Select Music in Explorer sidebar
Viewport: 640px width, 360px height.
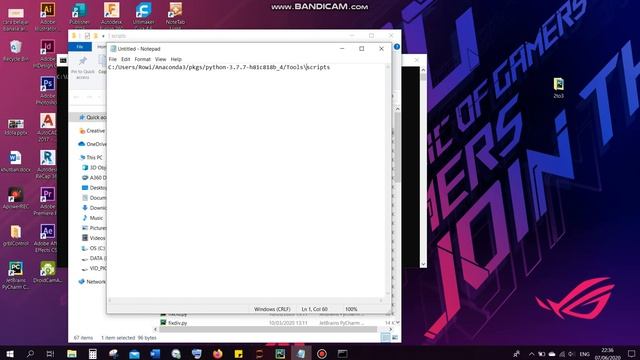93,218
